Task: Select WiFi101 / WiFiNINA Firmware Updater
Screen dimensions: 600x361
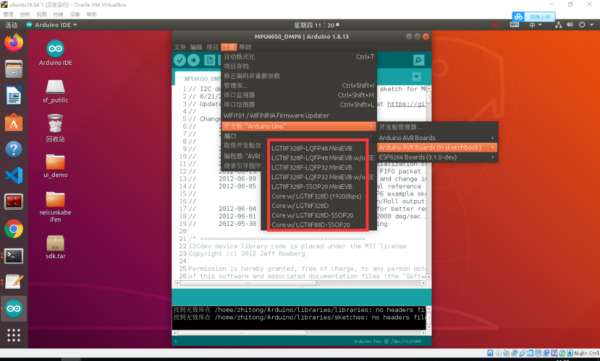Action: click(x=299, y=115)
